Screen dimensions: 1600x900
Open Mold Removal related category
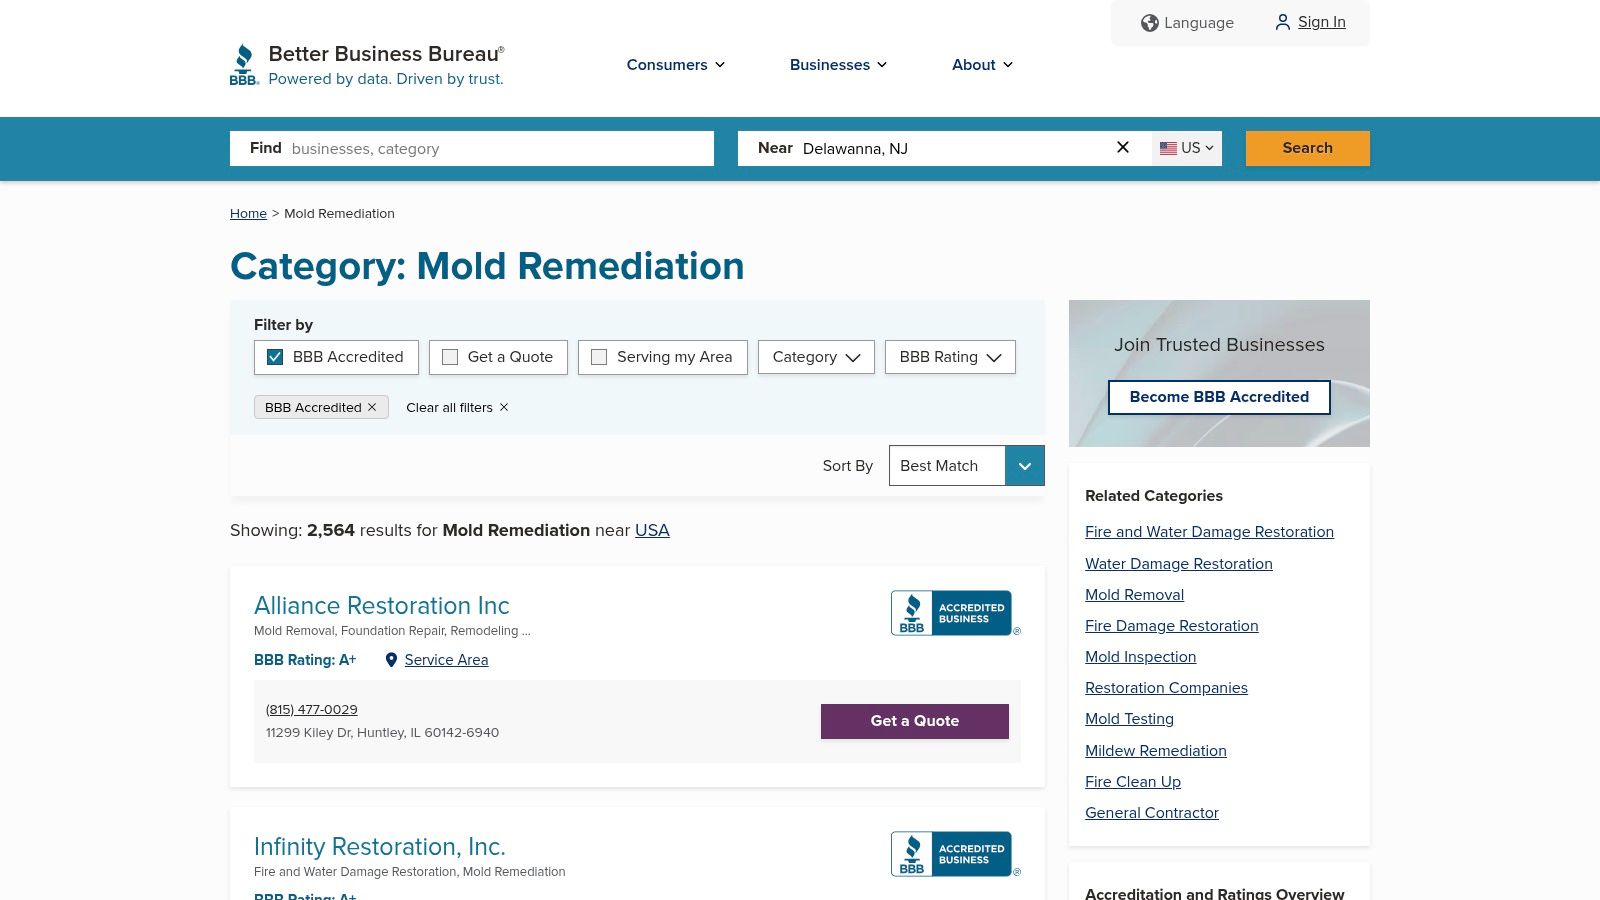1134,595
